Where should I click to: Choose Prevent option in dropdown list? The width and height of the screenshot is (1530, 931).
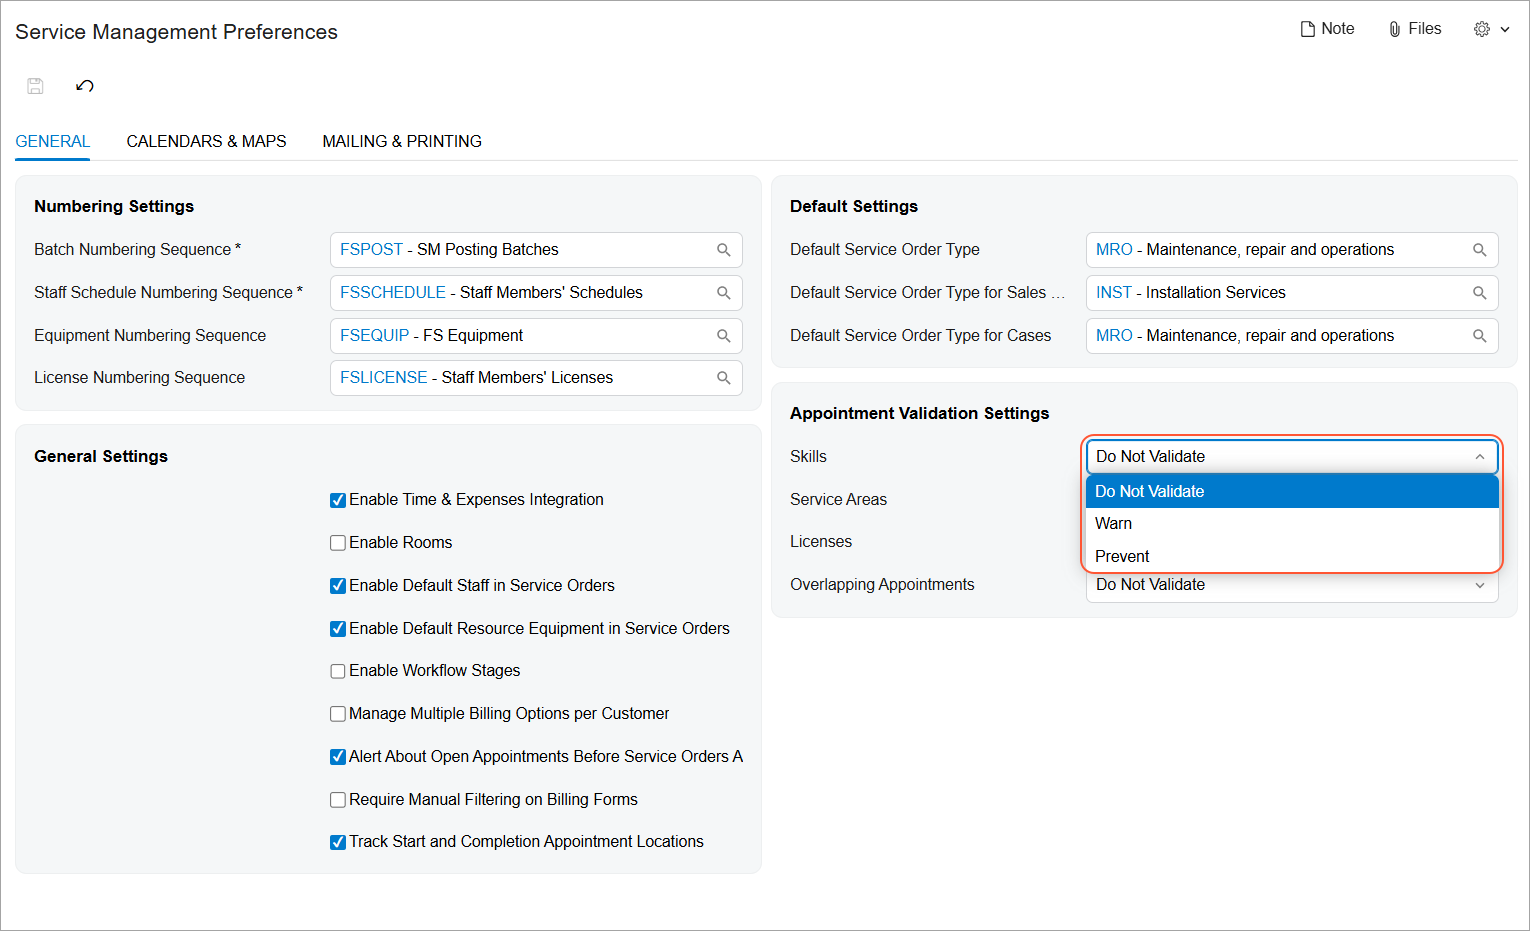(1122, 556)
